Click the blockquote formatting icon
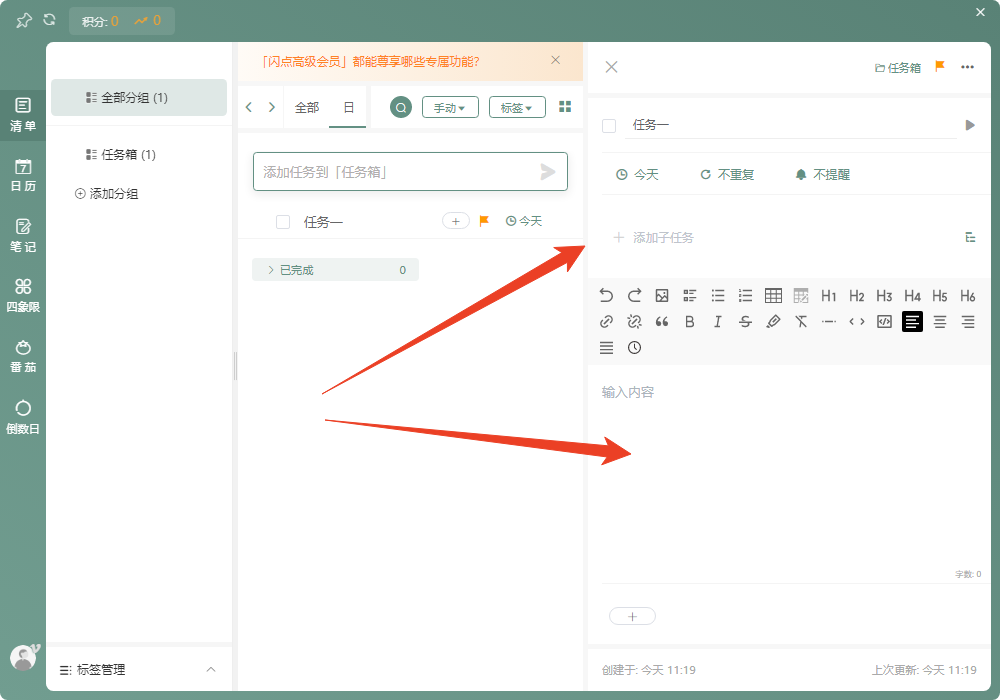This screenshot has height=700, width=1000. (x=661, y=321)
